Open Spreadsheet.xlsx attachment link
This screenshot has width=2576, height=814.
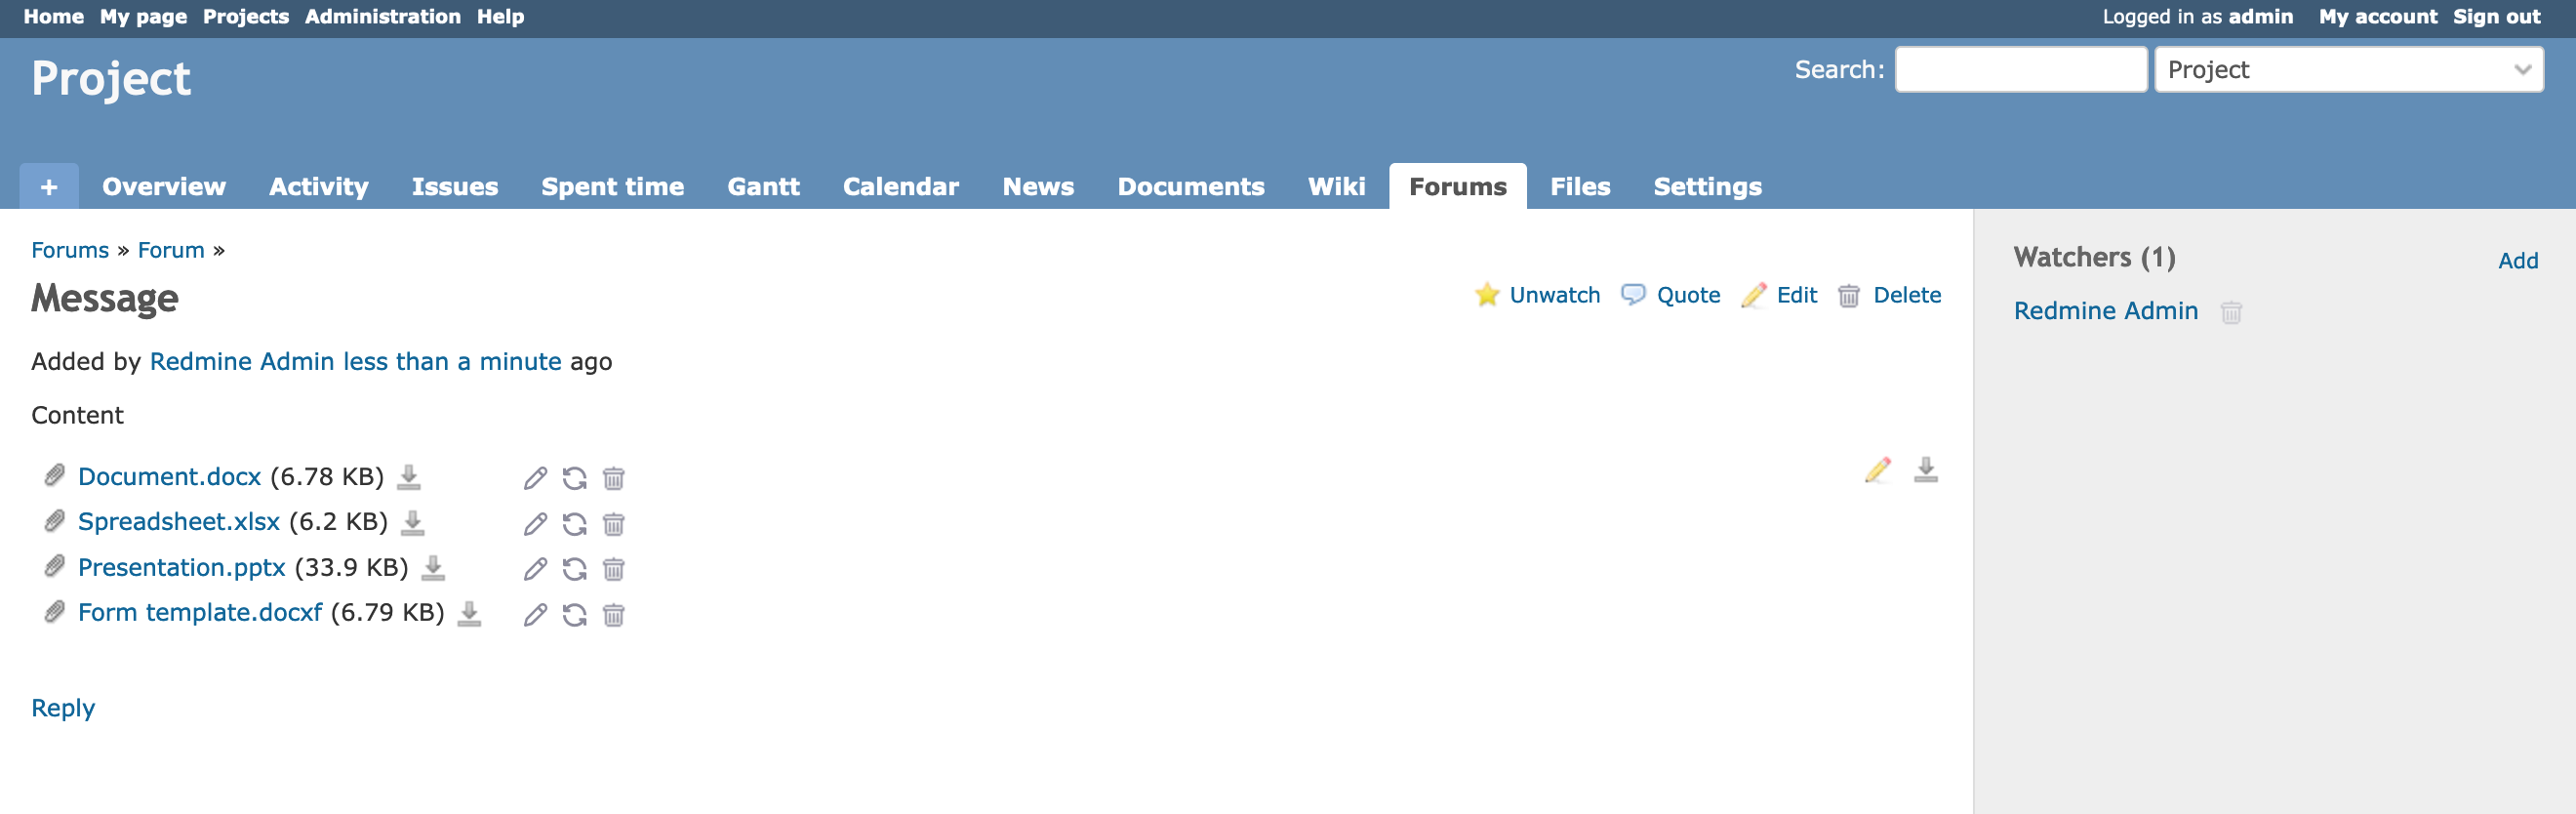pos(179,522)
